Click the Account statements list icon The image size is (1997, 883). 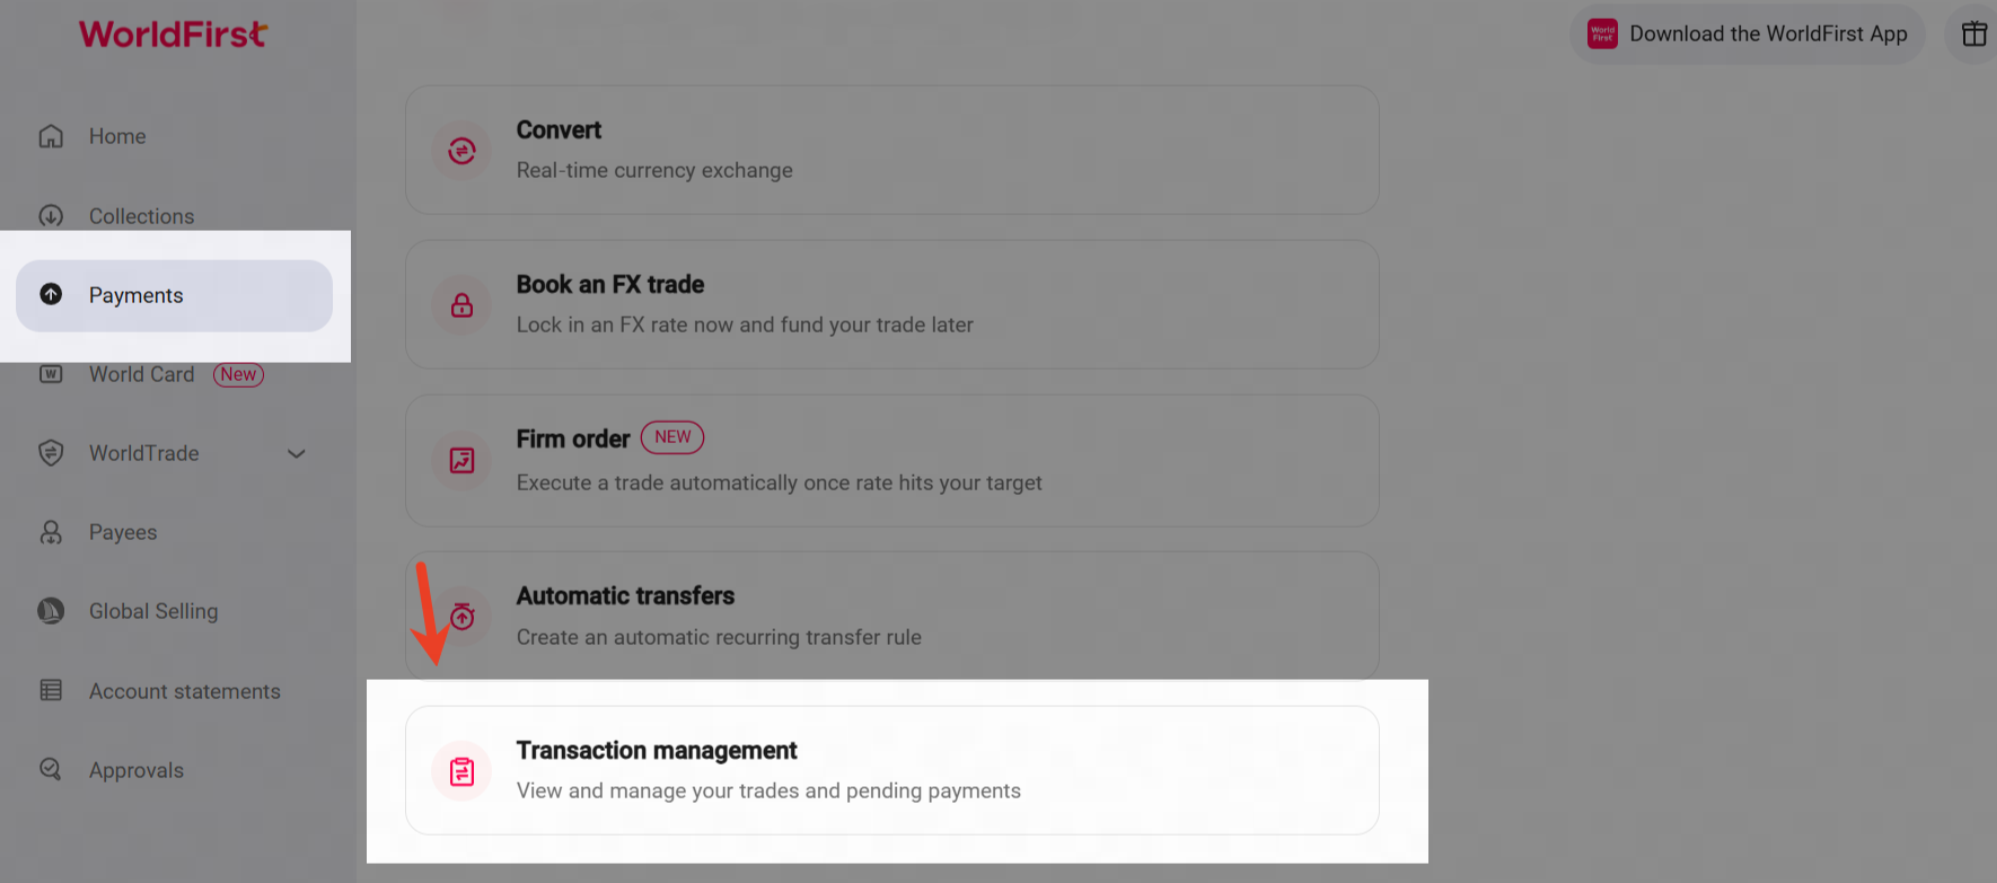[x=51, y=691]
